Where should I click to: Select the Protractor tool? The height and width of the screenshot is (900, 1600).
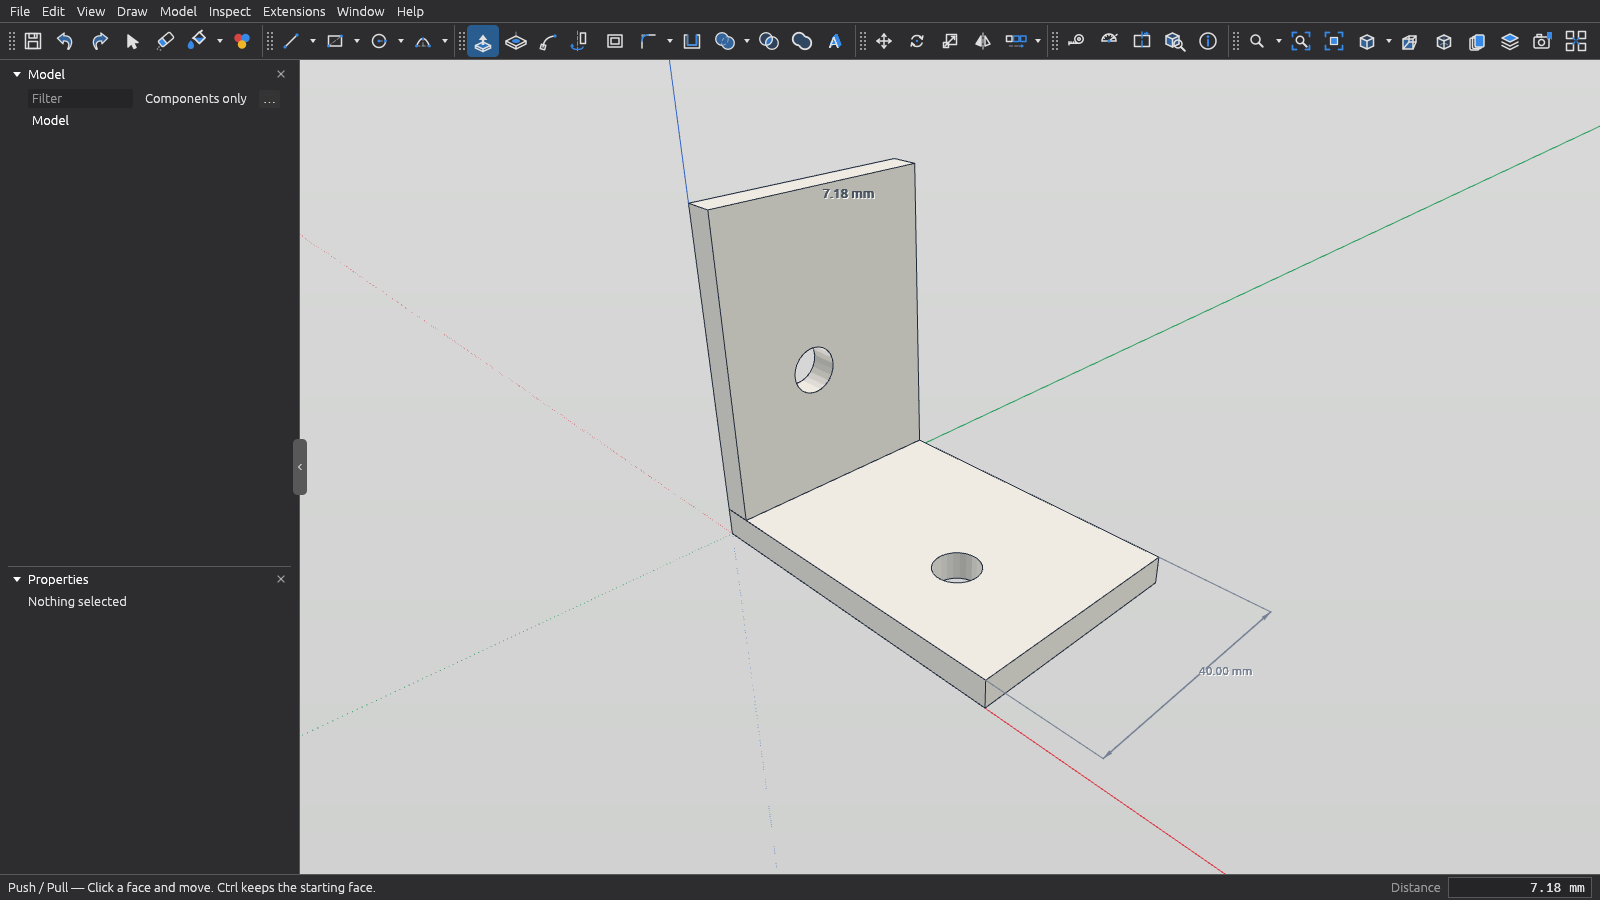pos(1109,41)
